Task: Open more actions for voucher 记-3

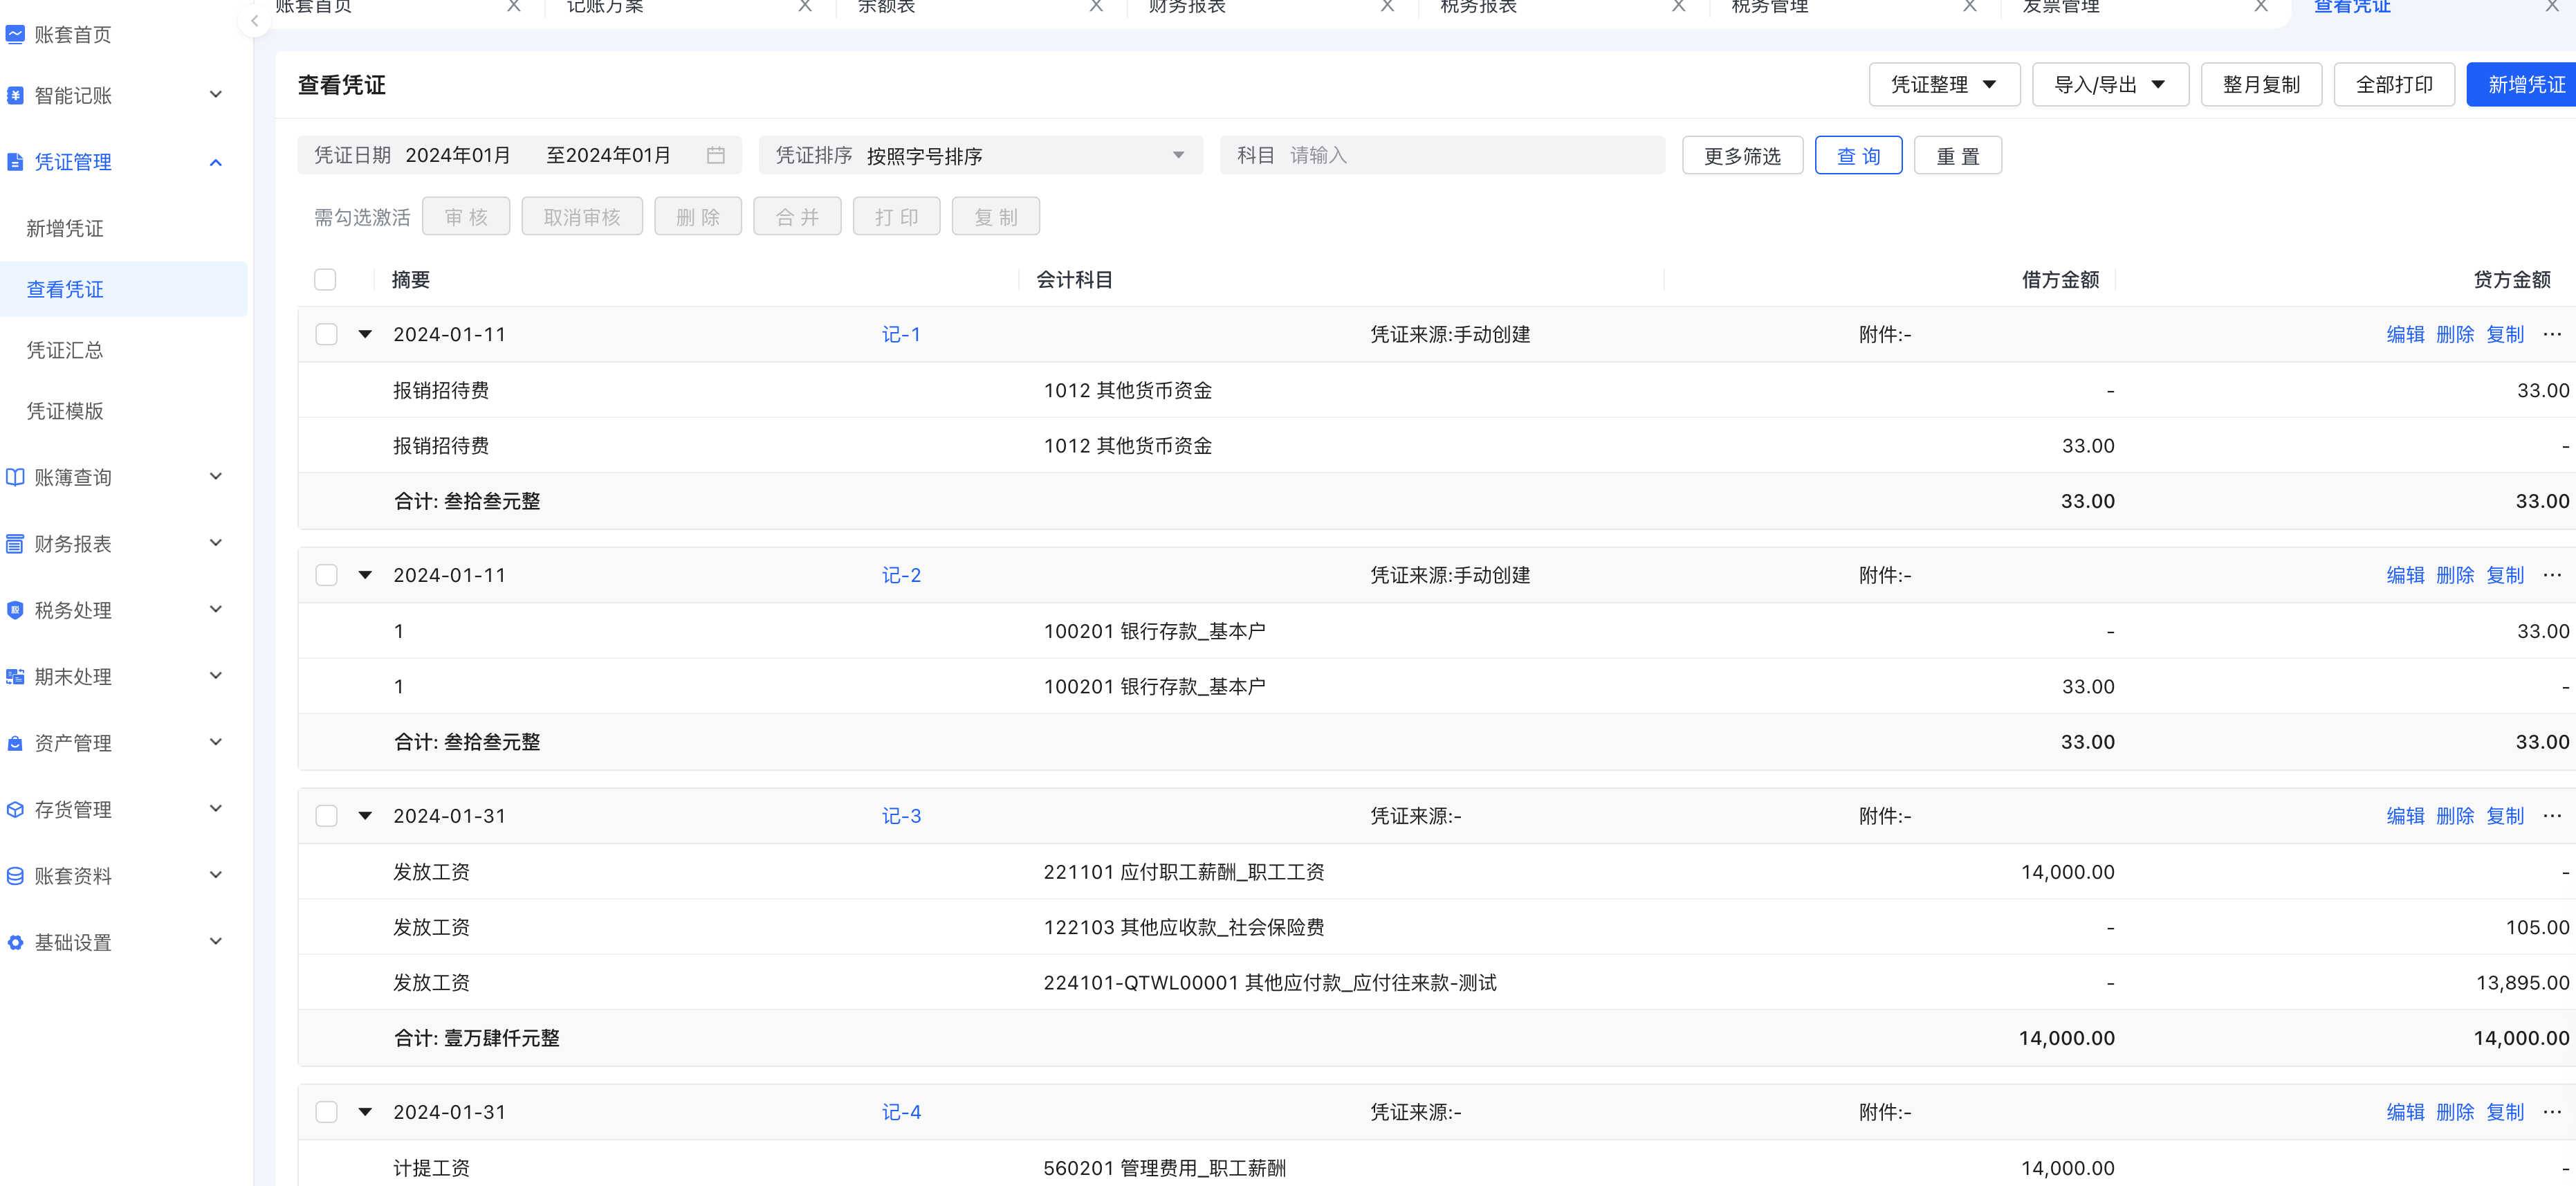Action: 2552,816
